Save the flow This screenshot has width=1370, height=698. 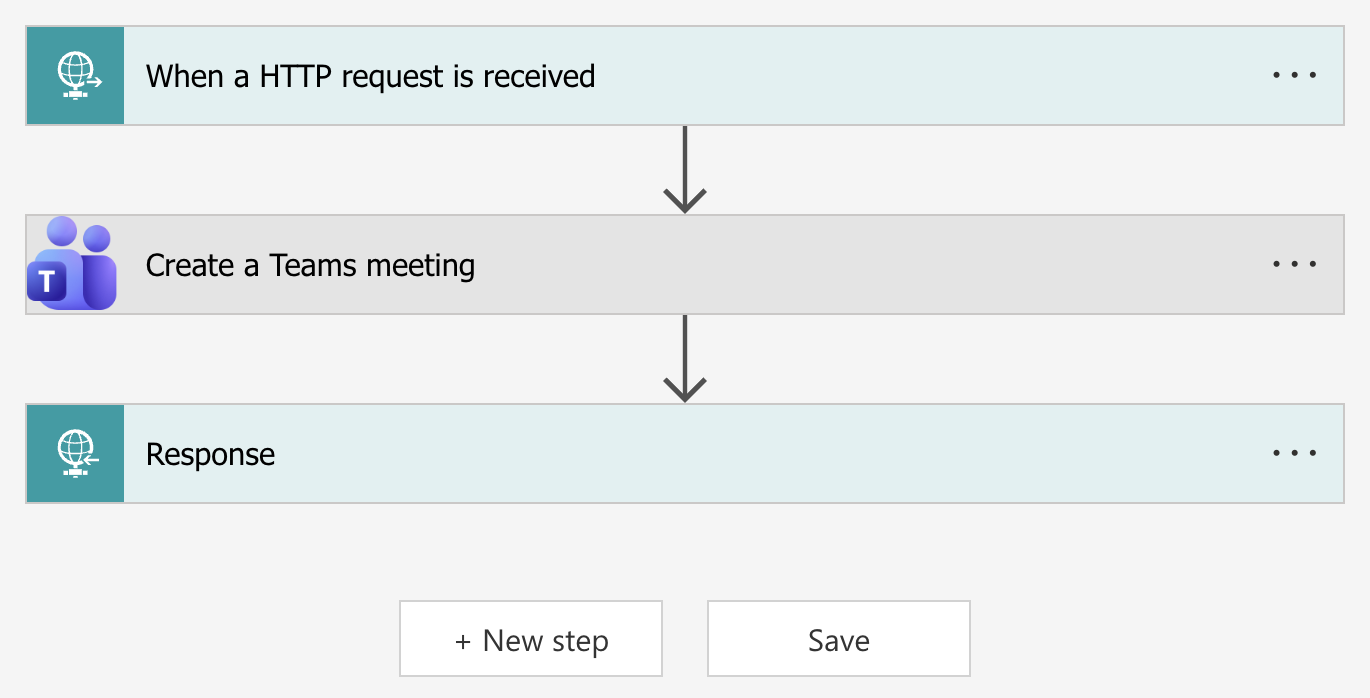point(839,640)
